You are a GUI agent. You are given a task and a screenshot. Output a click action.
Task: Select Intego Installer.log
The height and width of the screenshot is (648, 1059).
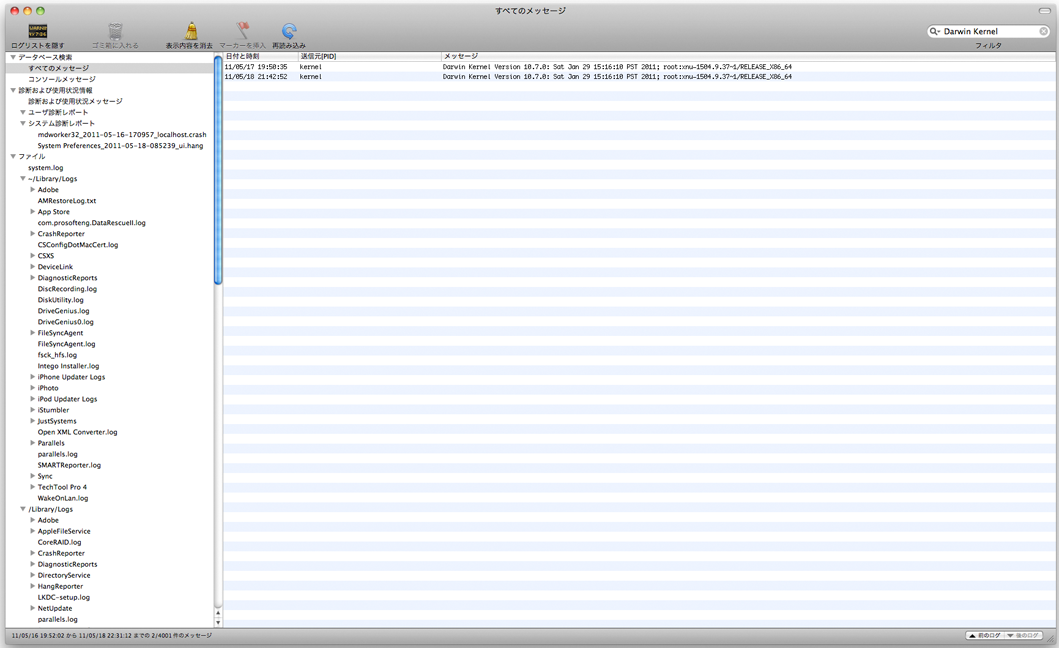[68, 366]
